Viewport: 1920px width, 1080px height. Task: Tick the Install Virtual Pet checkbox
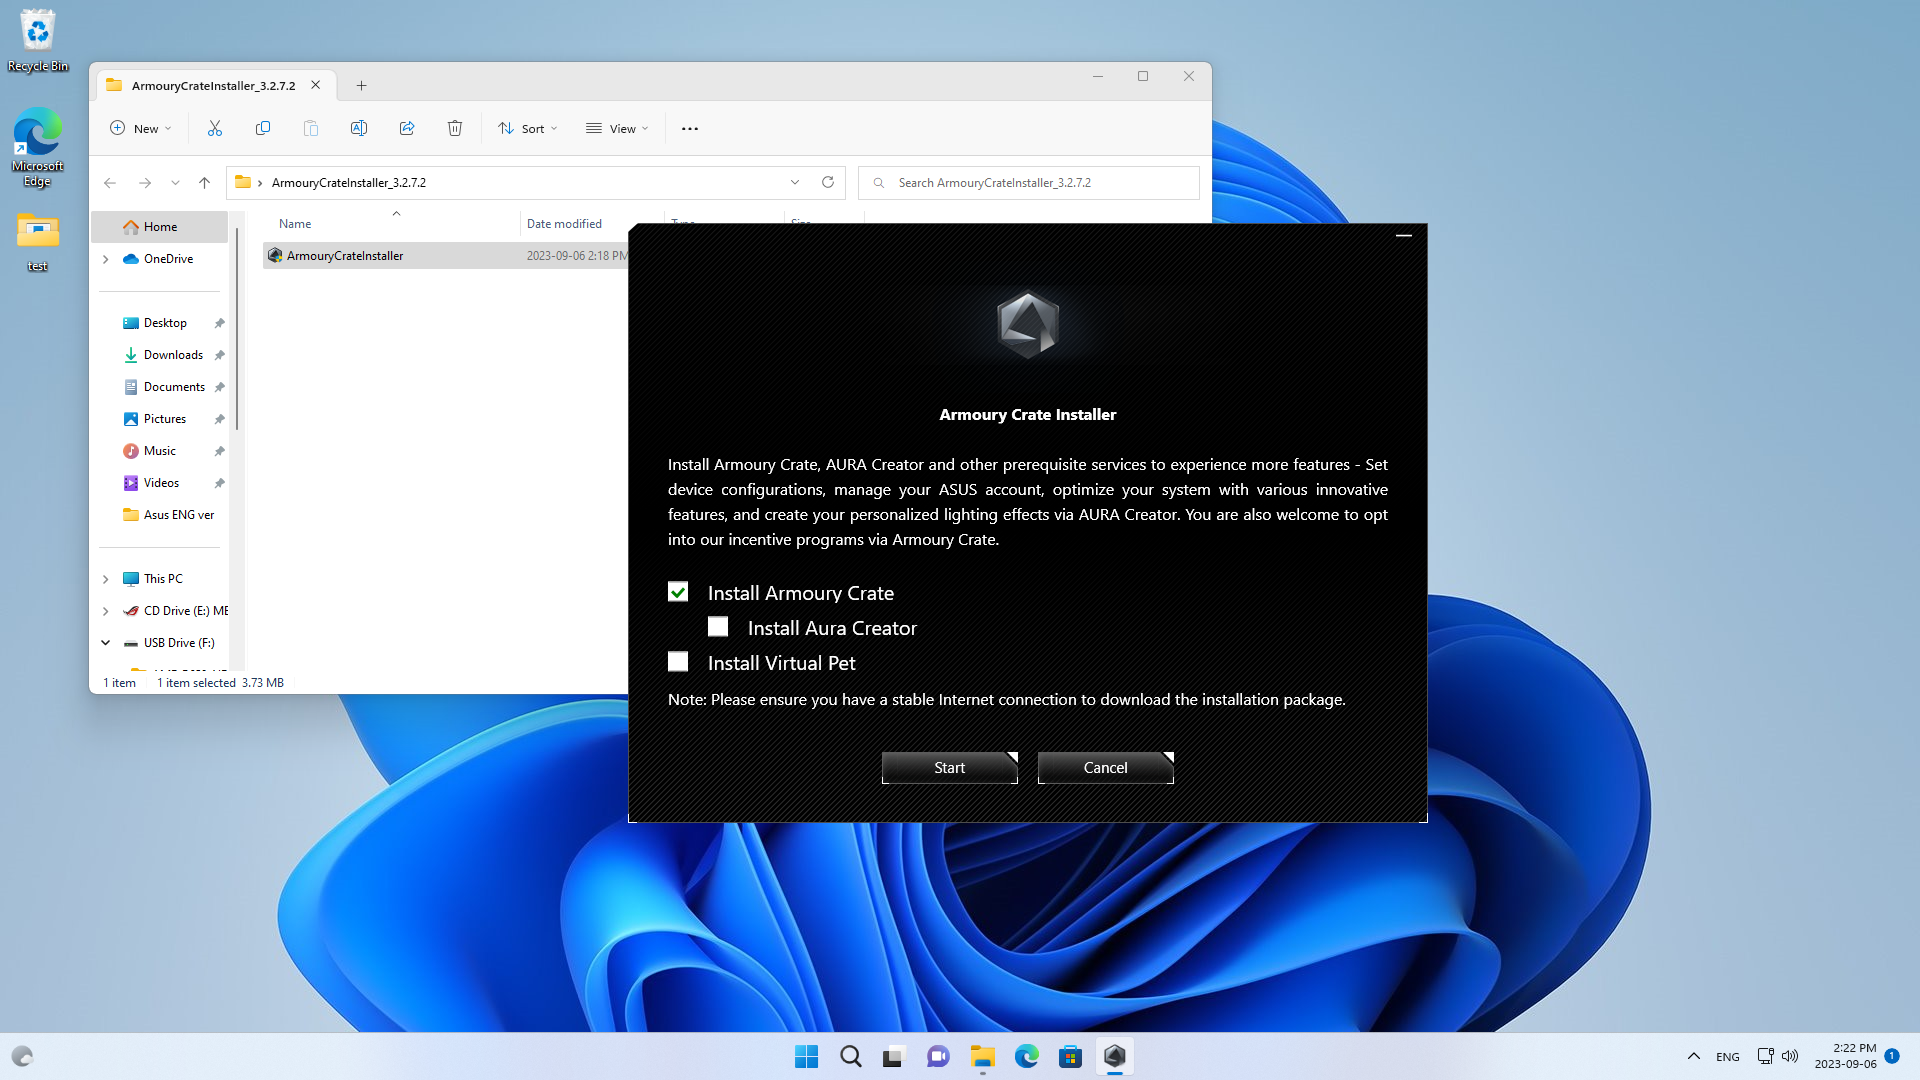678,662
